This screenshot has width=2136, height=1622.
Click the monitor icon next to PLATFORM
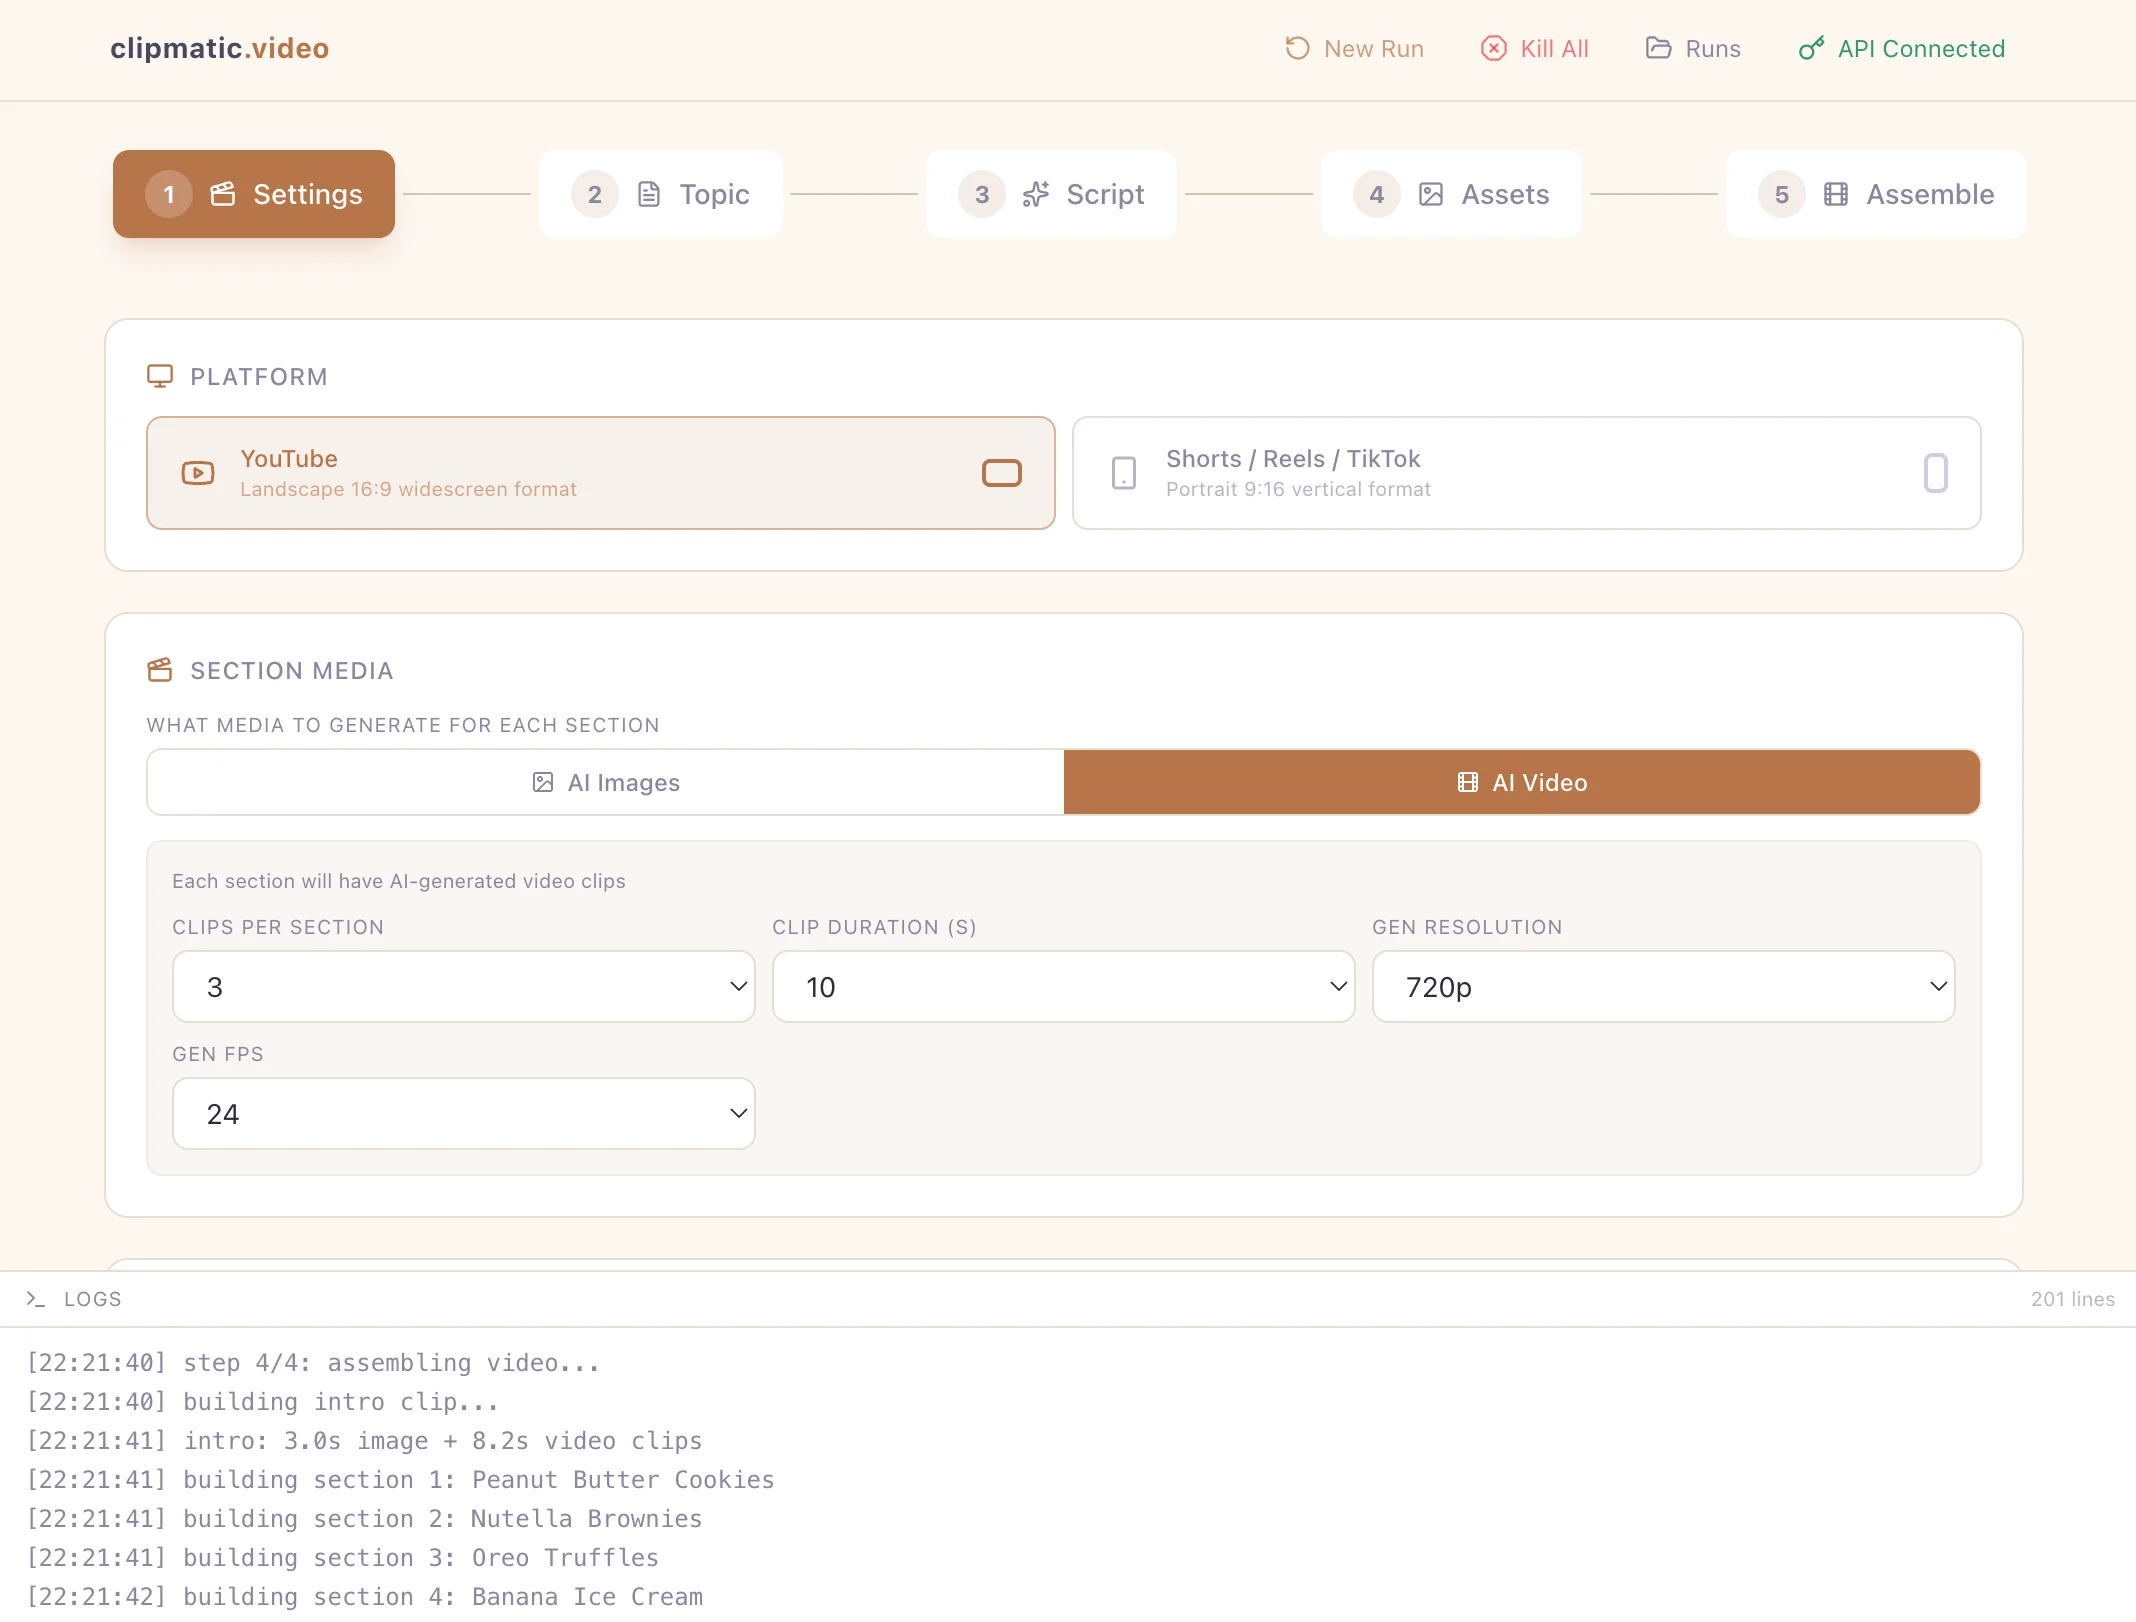tap(161, 376)
